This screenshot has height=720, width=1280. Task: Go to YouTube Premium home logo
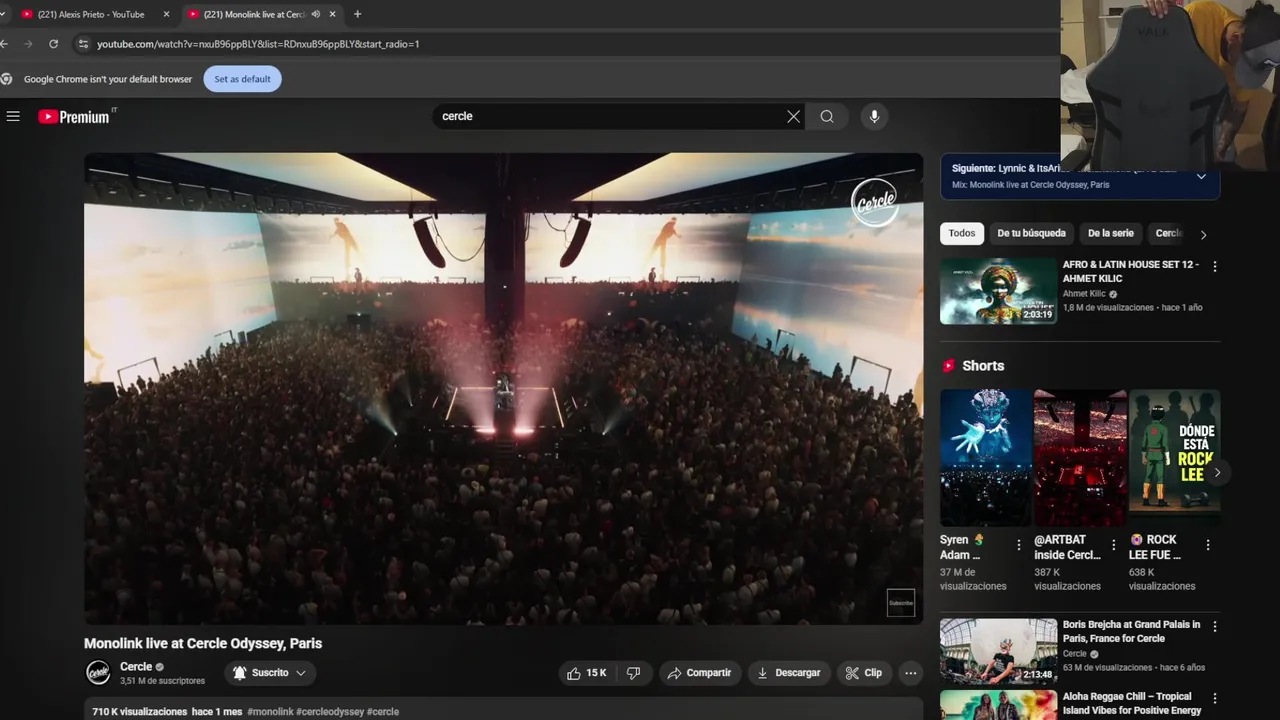coord(76,116)
